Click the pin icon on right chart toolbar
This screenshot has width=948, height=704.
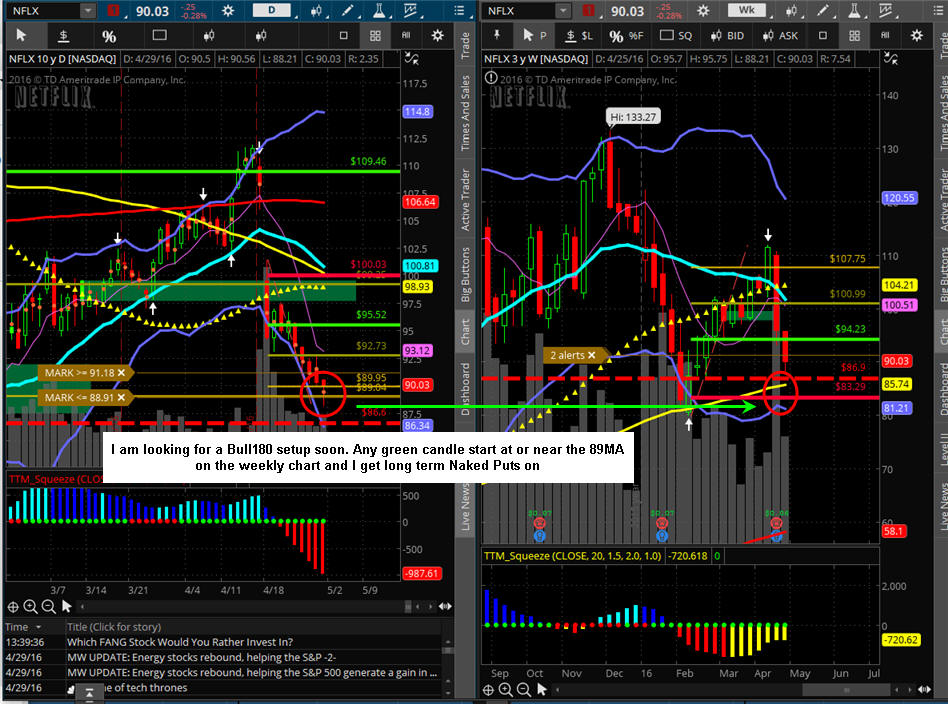point(497,36)
